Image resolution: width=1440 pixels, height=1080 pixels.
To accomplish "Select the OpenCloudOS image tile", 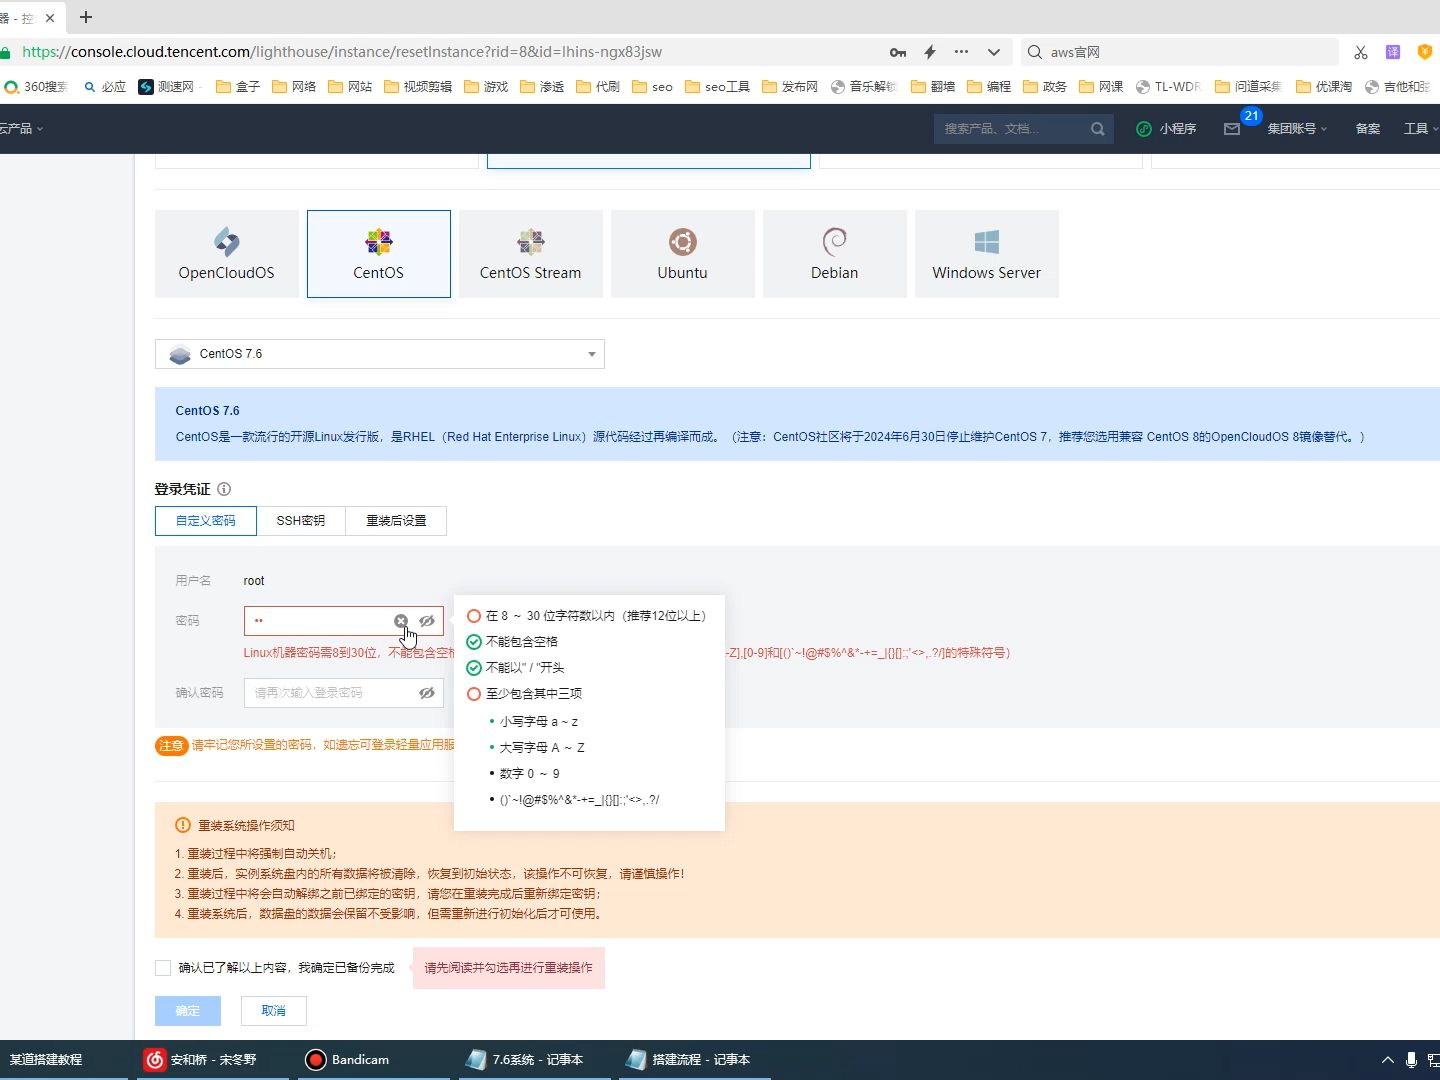I will click(226, 254).
